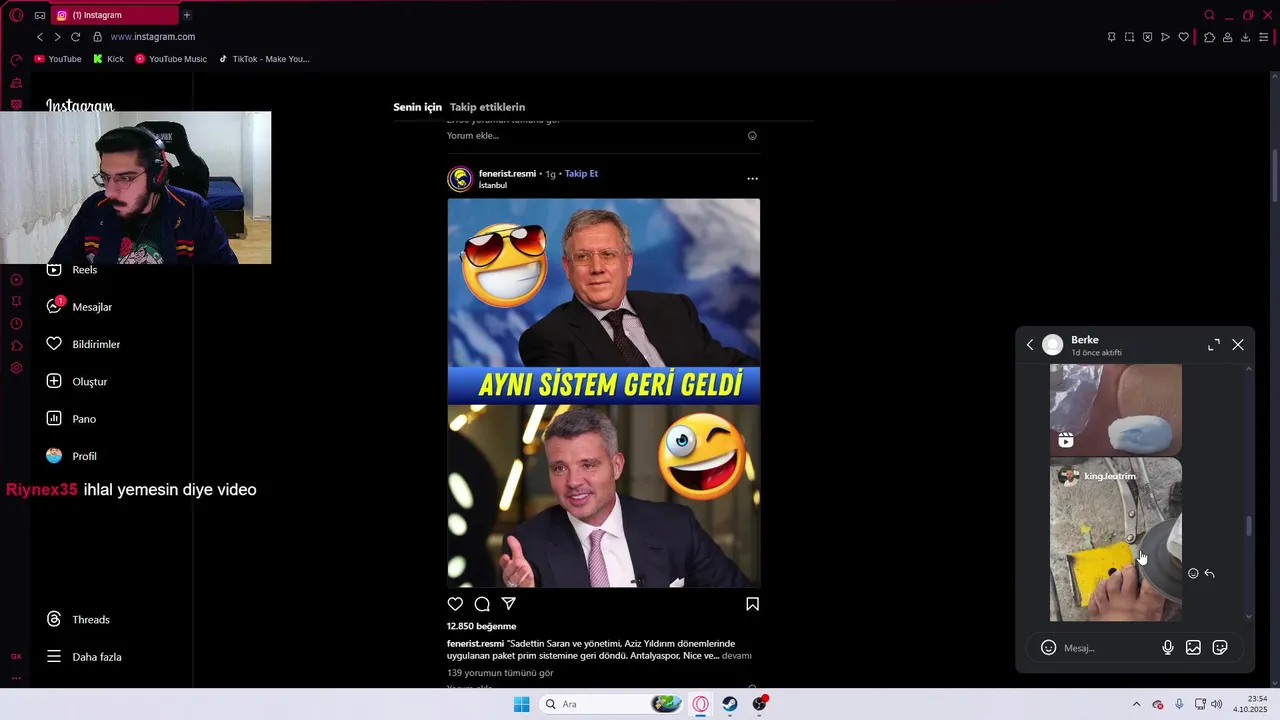This screenshot has height=720, width=1280.
Task: Open emoji picker beside Yorum ekle
Action: point(752,136)
